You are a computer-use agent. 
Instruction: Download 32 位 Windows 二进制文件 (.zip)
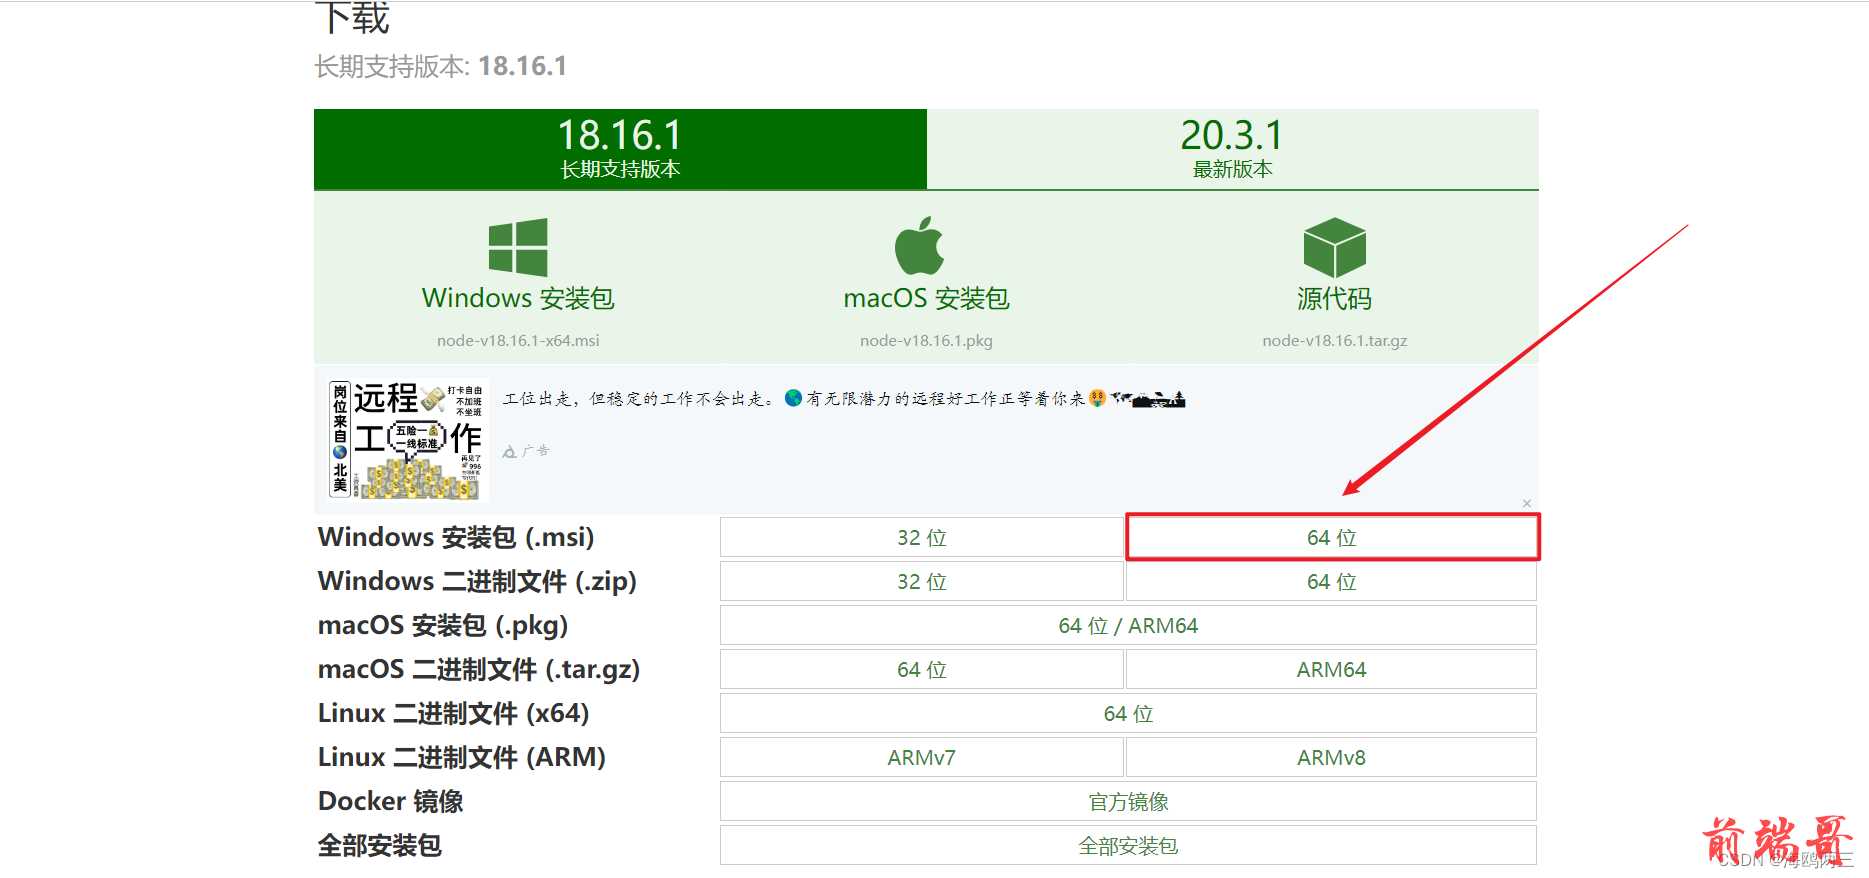point(922,581)
